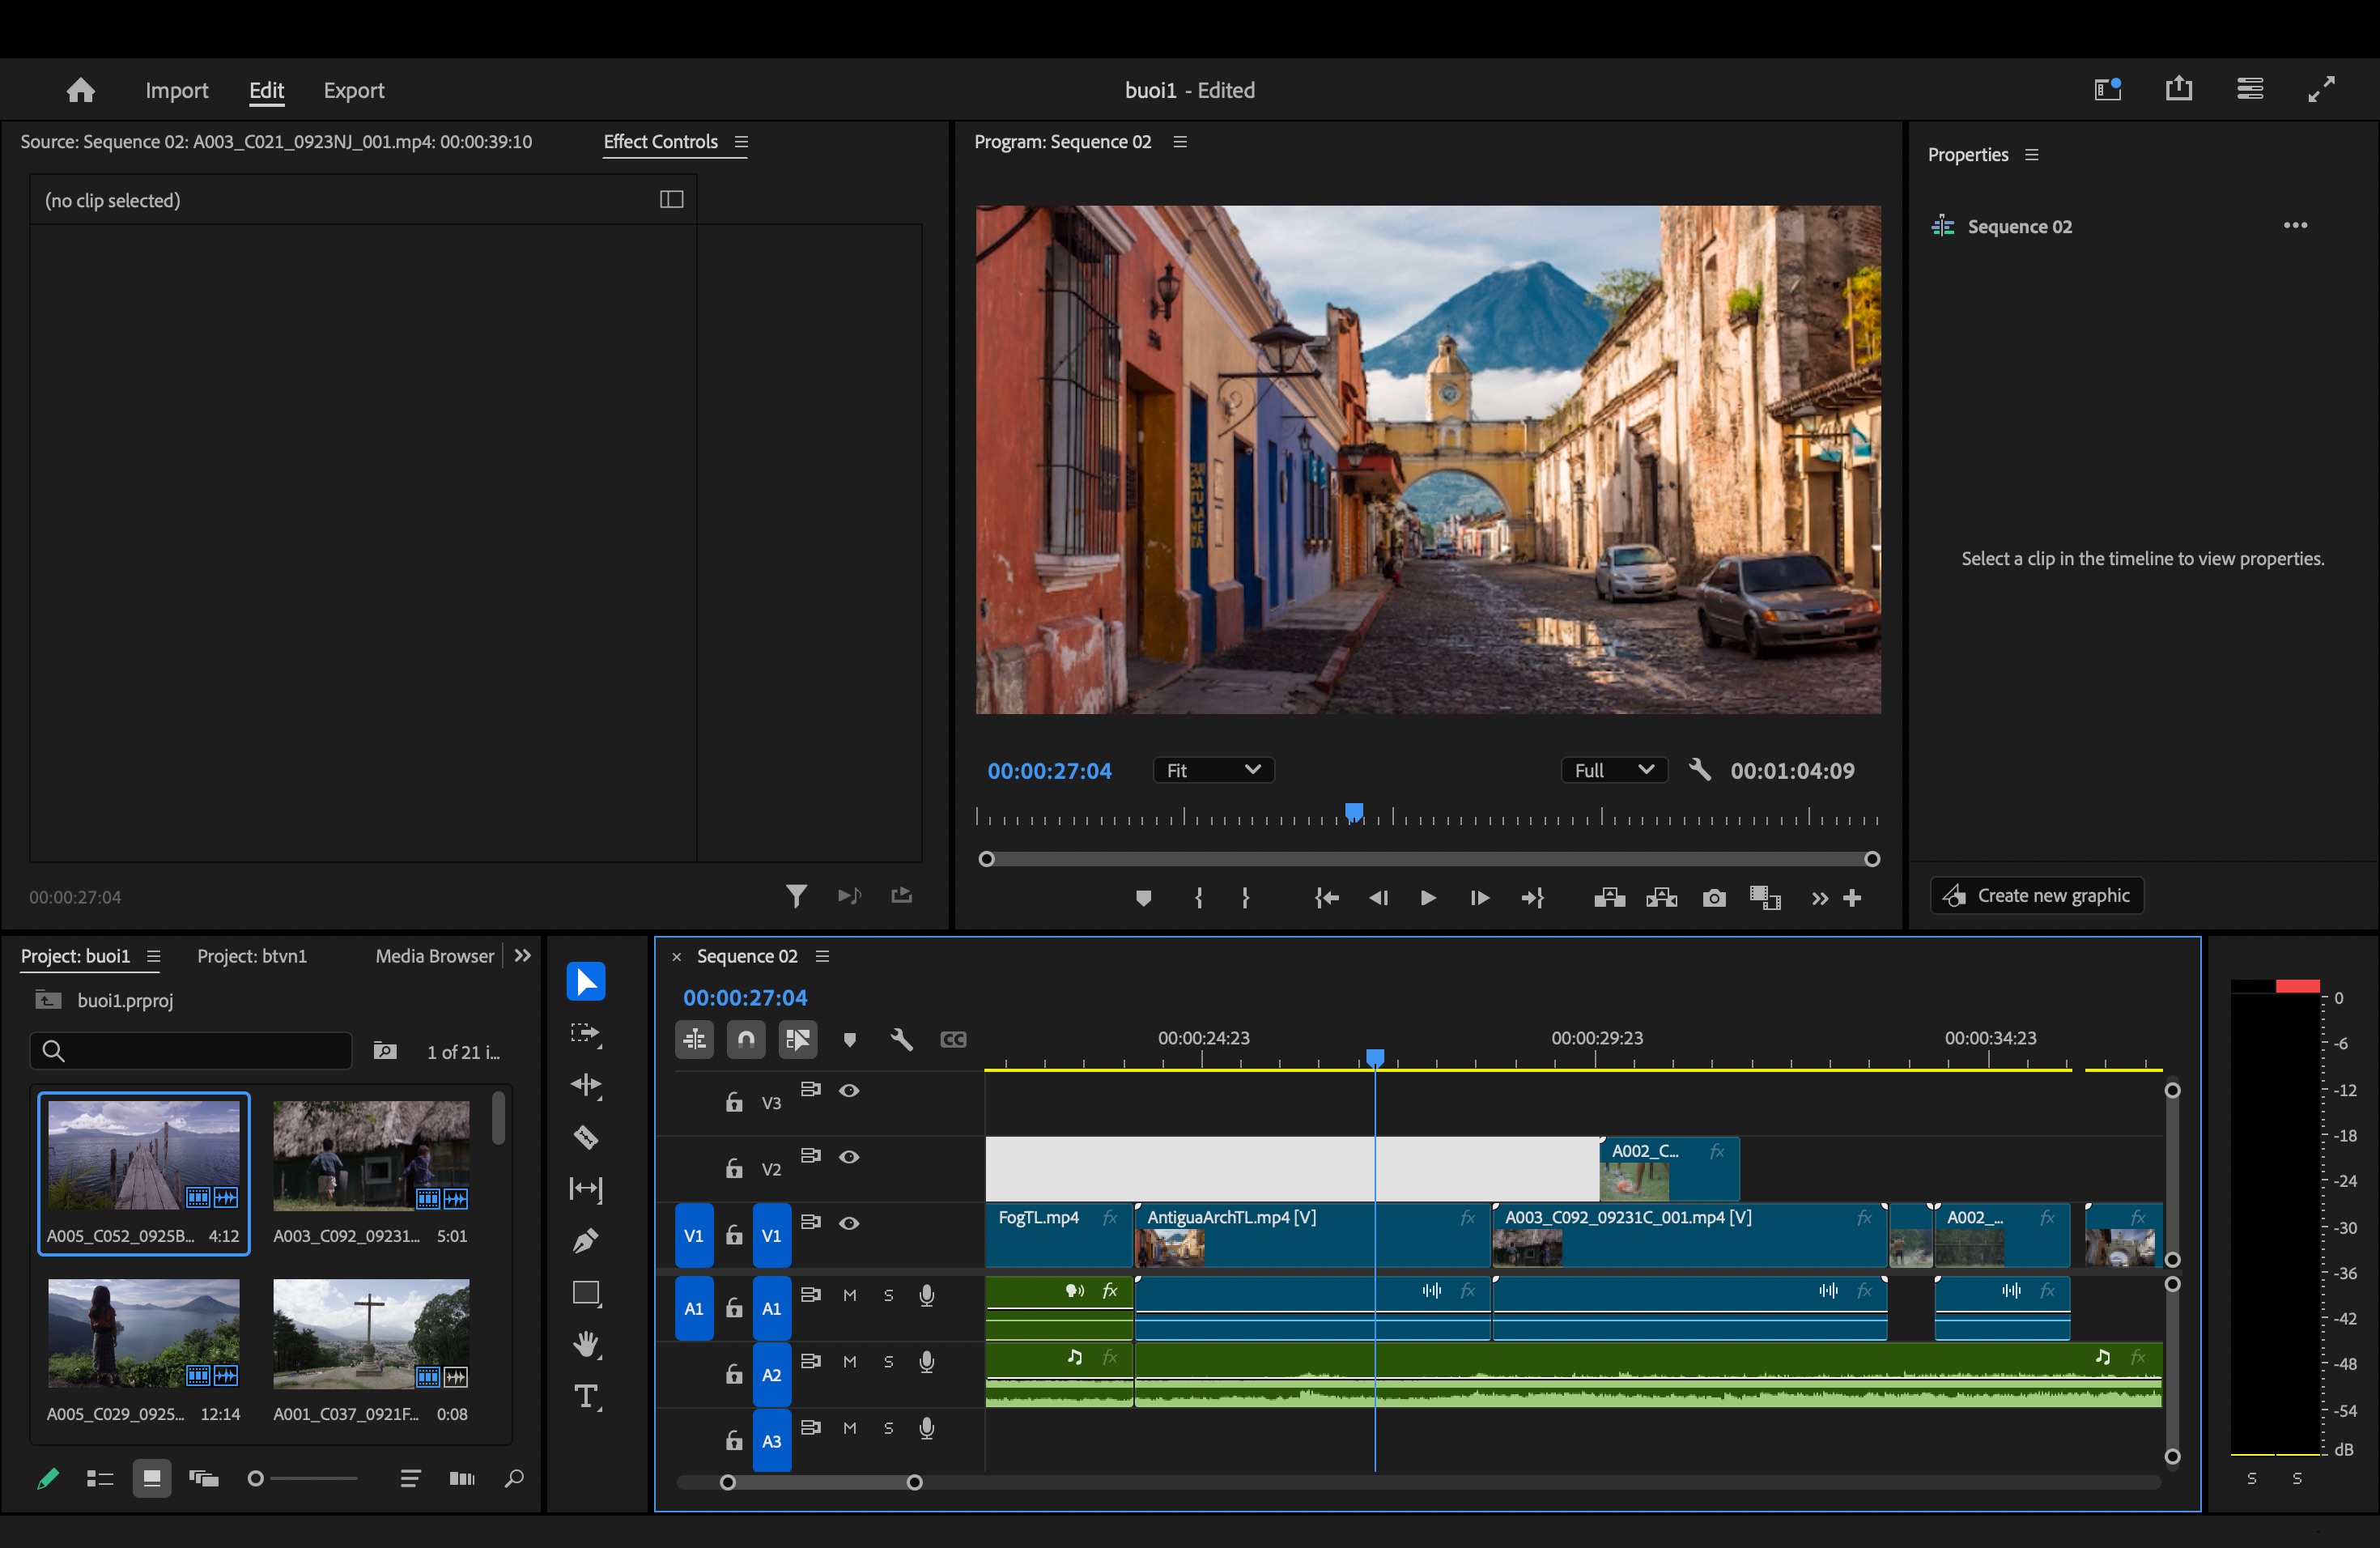
Task: Click the Go to In button
Action: point(1326,898)
